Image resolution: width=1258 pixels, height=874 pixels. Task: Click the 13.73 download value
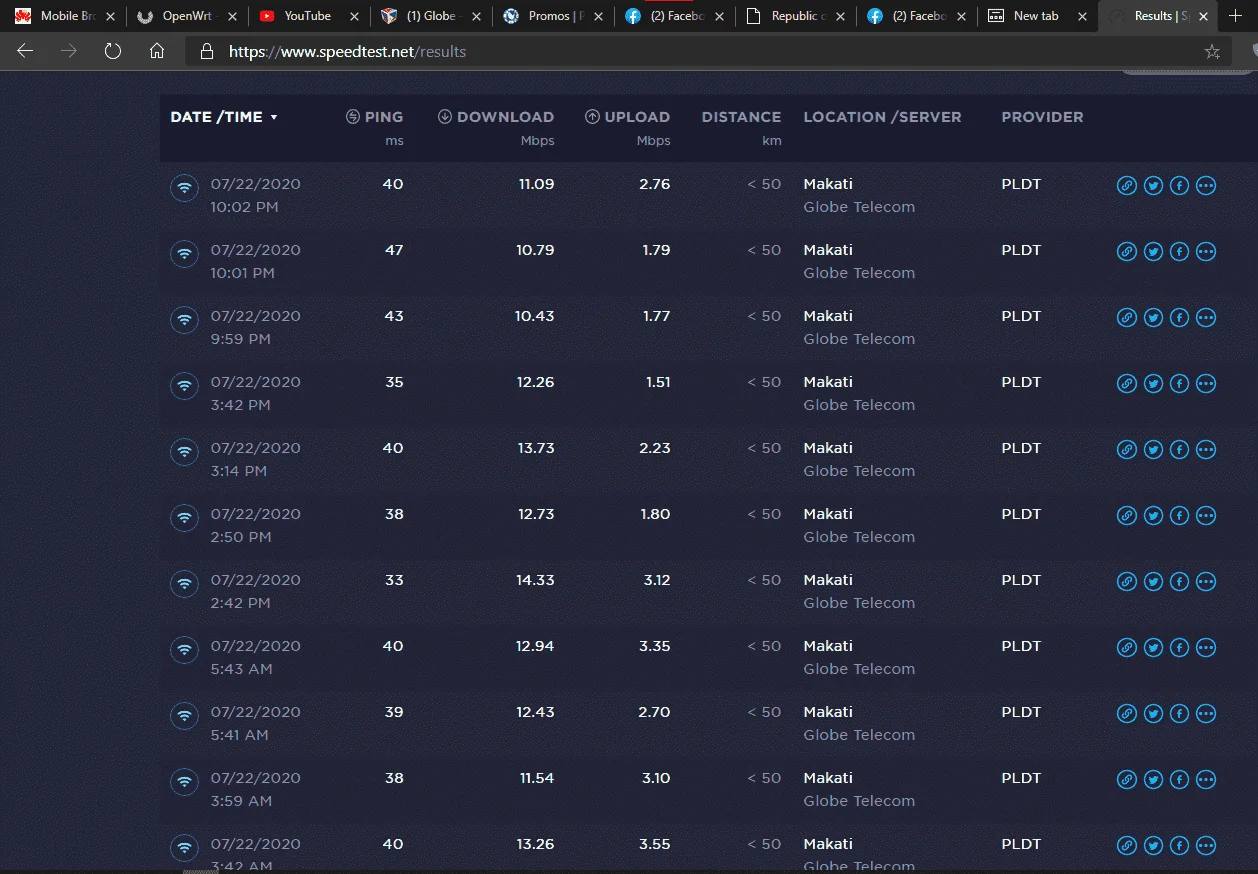(x=536, y=448)
